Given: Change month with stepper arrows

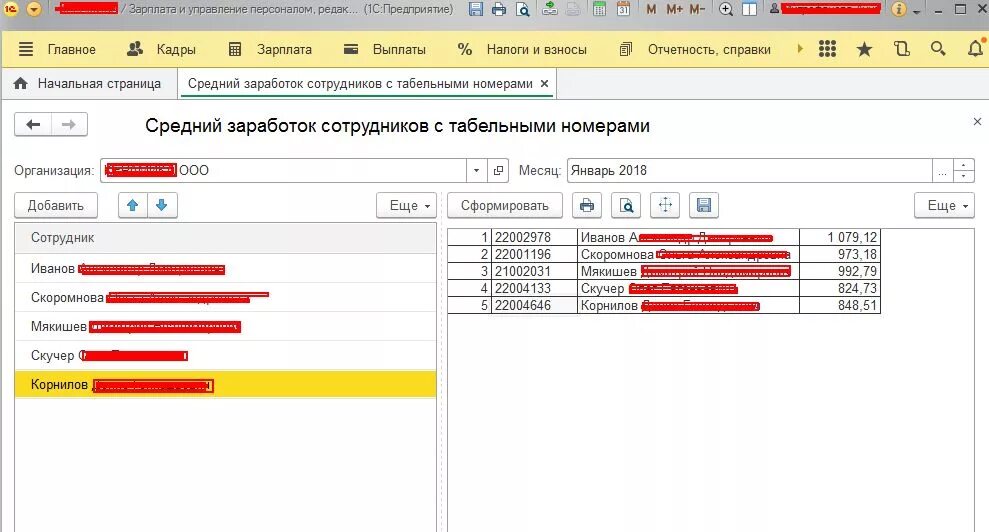Looking at the screenshot, I should coord(963,170).
